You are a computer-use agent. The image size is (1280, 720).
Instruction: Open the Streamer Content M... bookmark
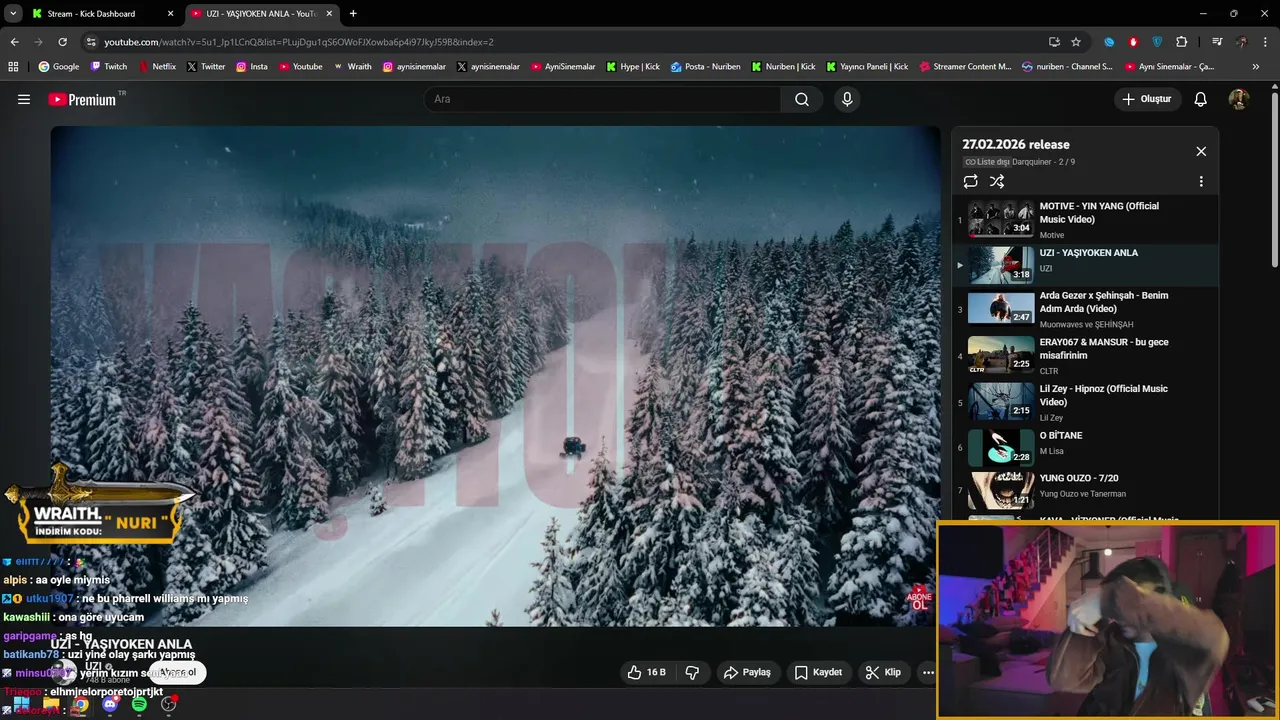click(964, 67)
